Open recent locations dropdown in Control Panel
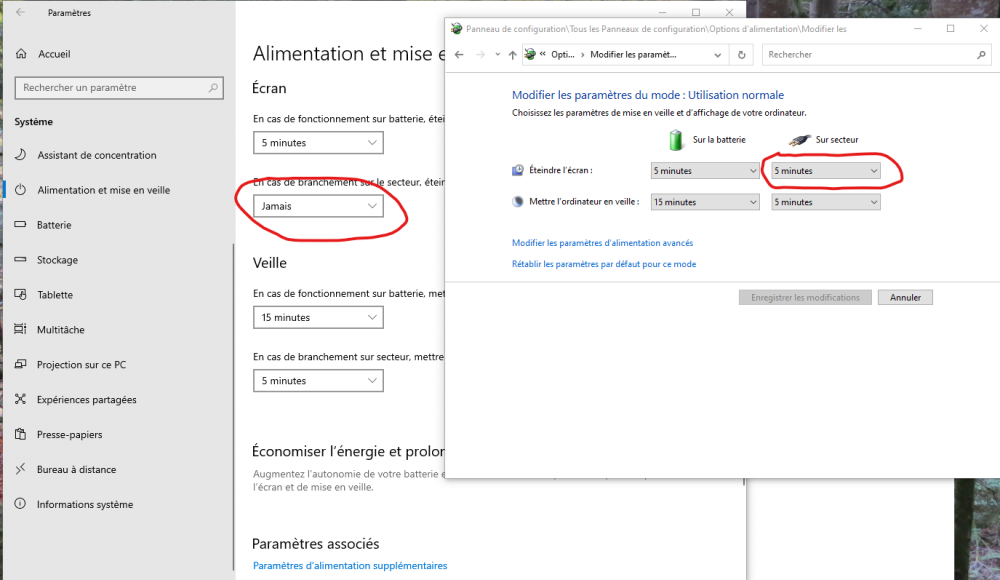The width and height of the screenshot is (1000, 580). point(497,55)
